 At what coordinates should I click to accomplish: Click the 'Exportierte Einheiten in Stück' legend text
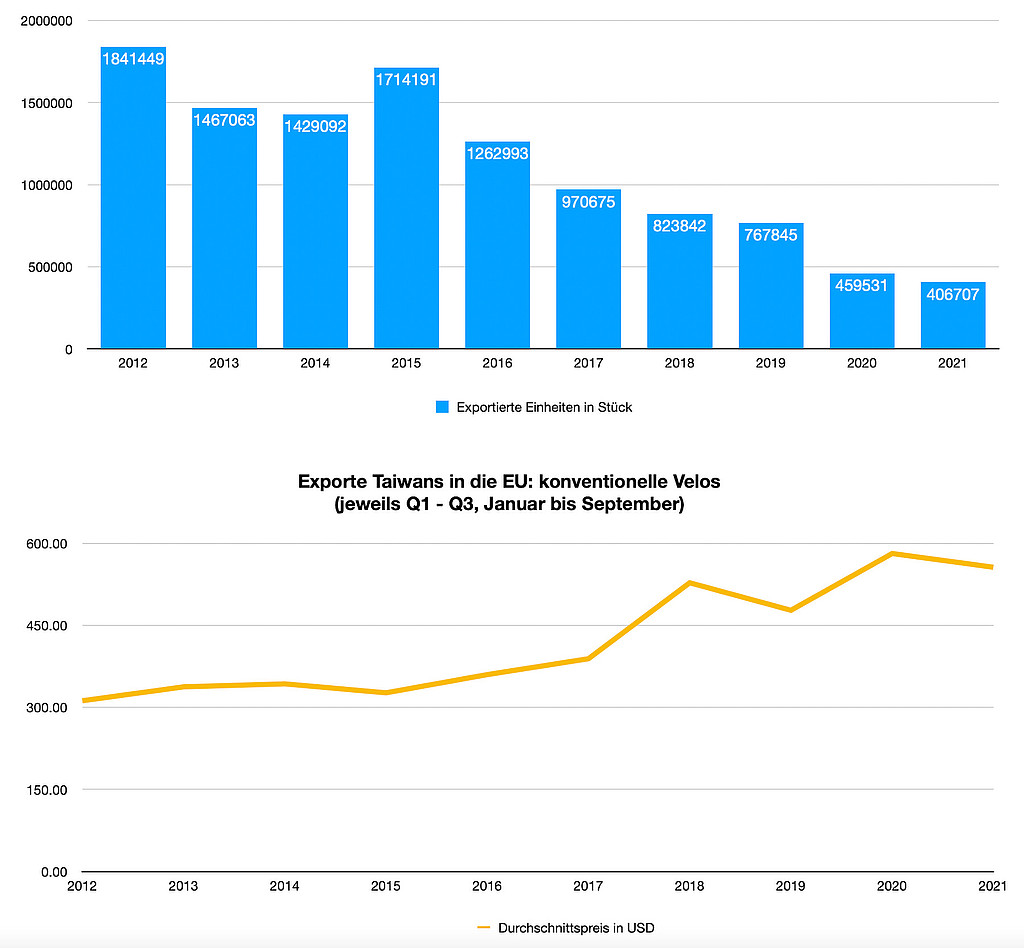click(544, 407)
